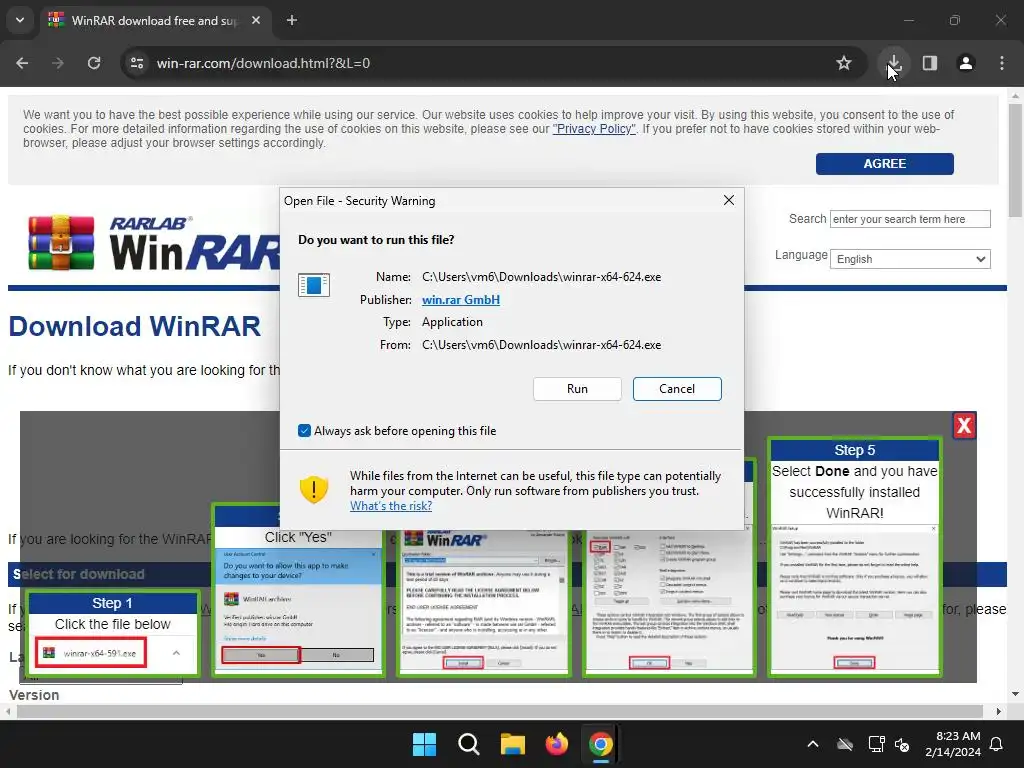Image resolution: width=1024 pixels, height=768 pixels.
Task: Reload the win-rar.com page
Action: (94, 63)
